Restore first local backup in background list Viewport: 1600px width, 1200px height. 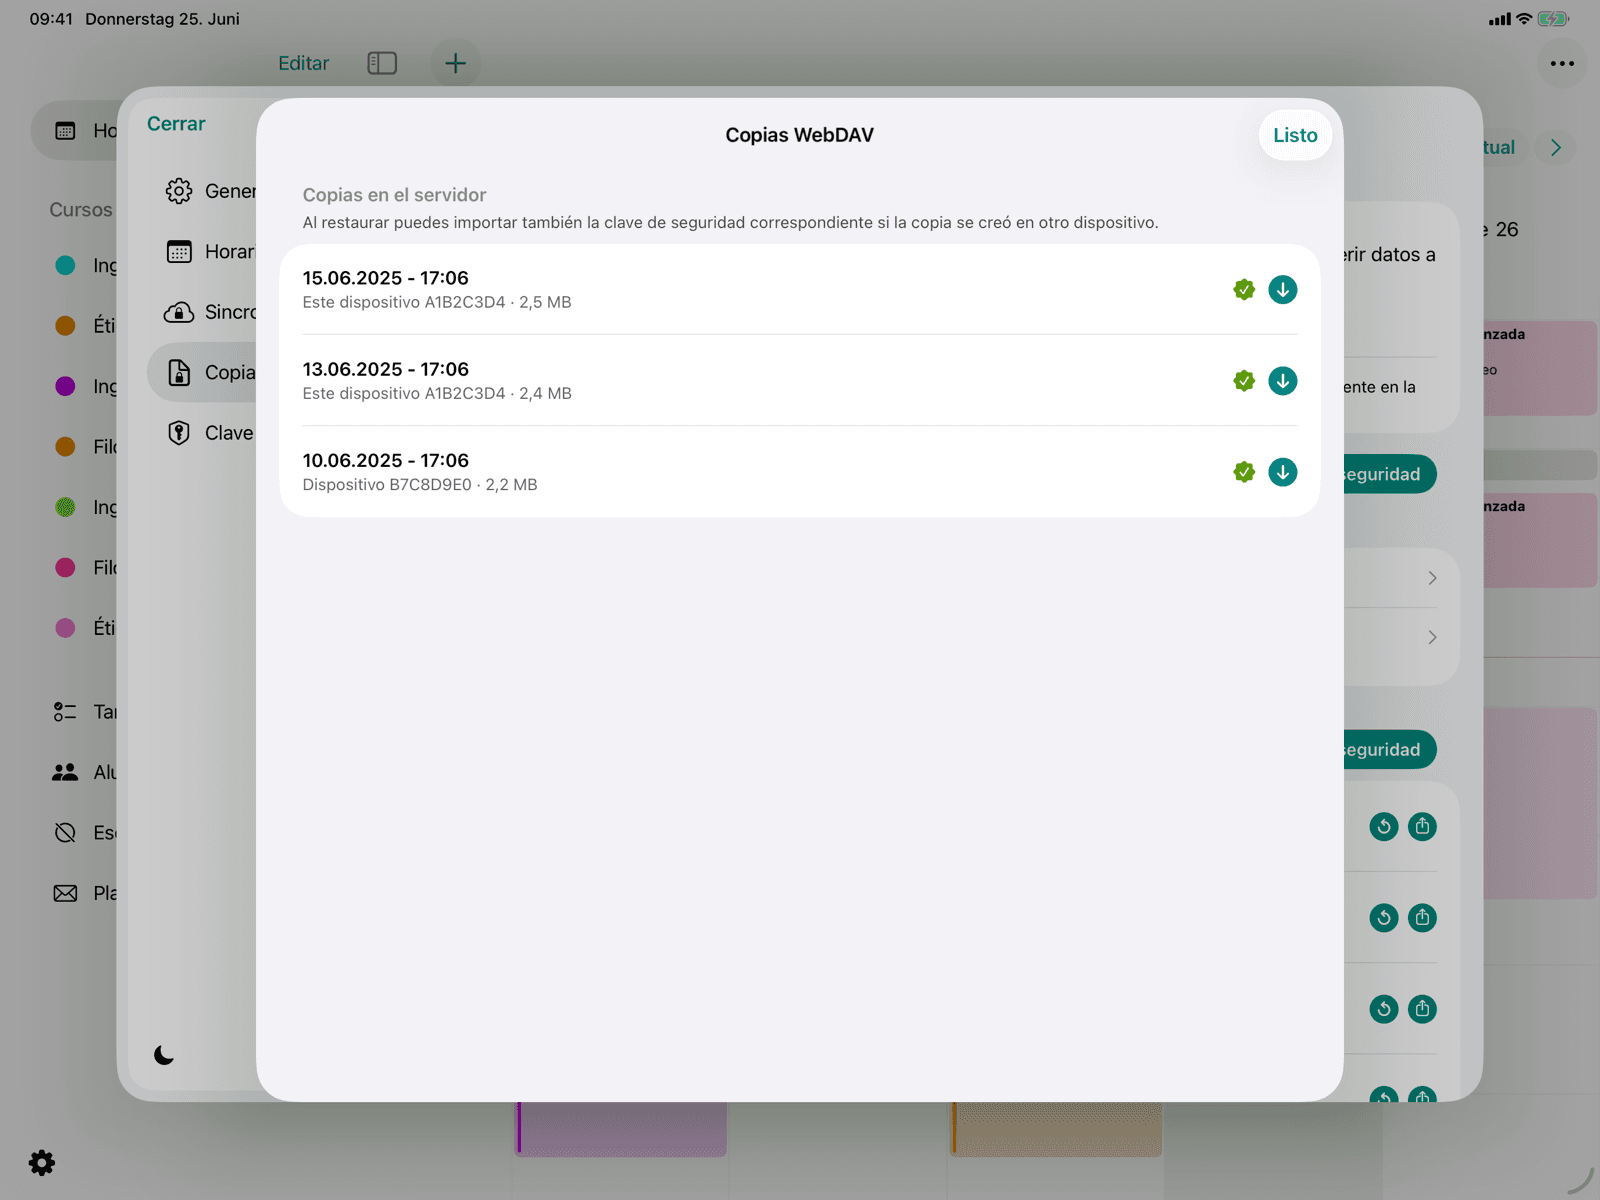[x=1384, y=827]
